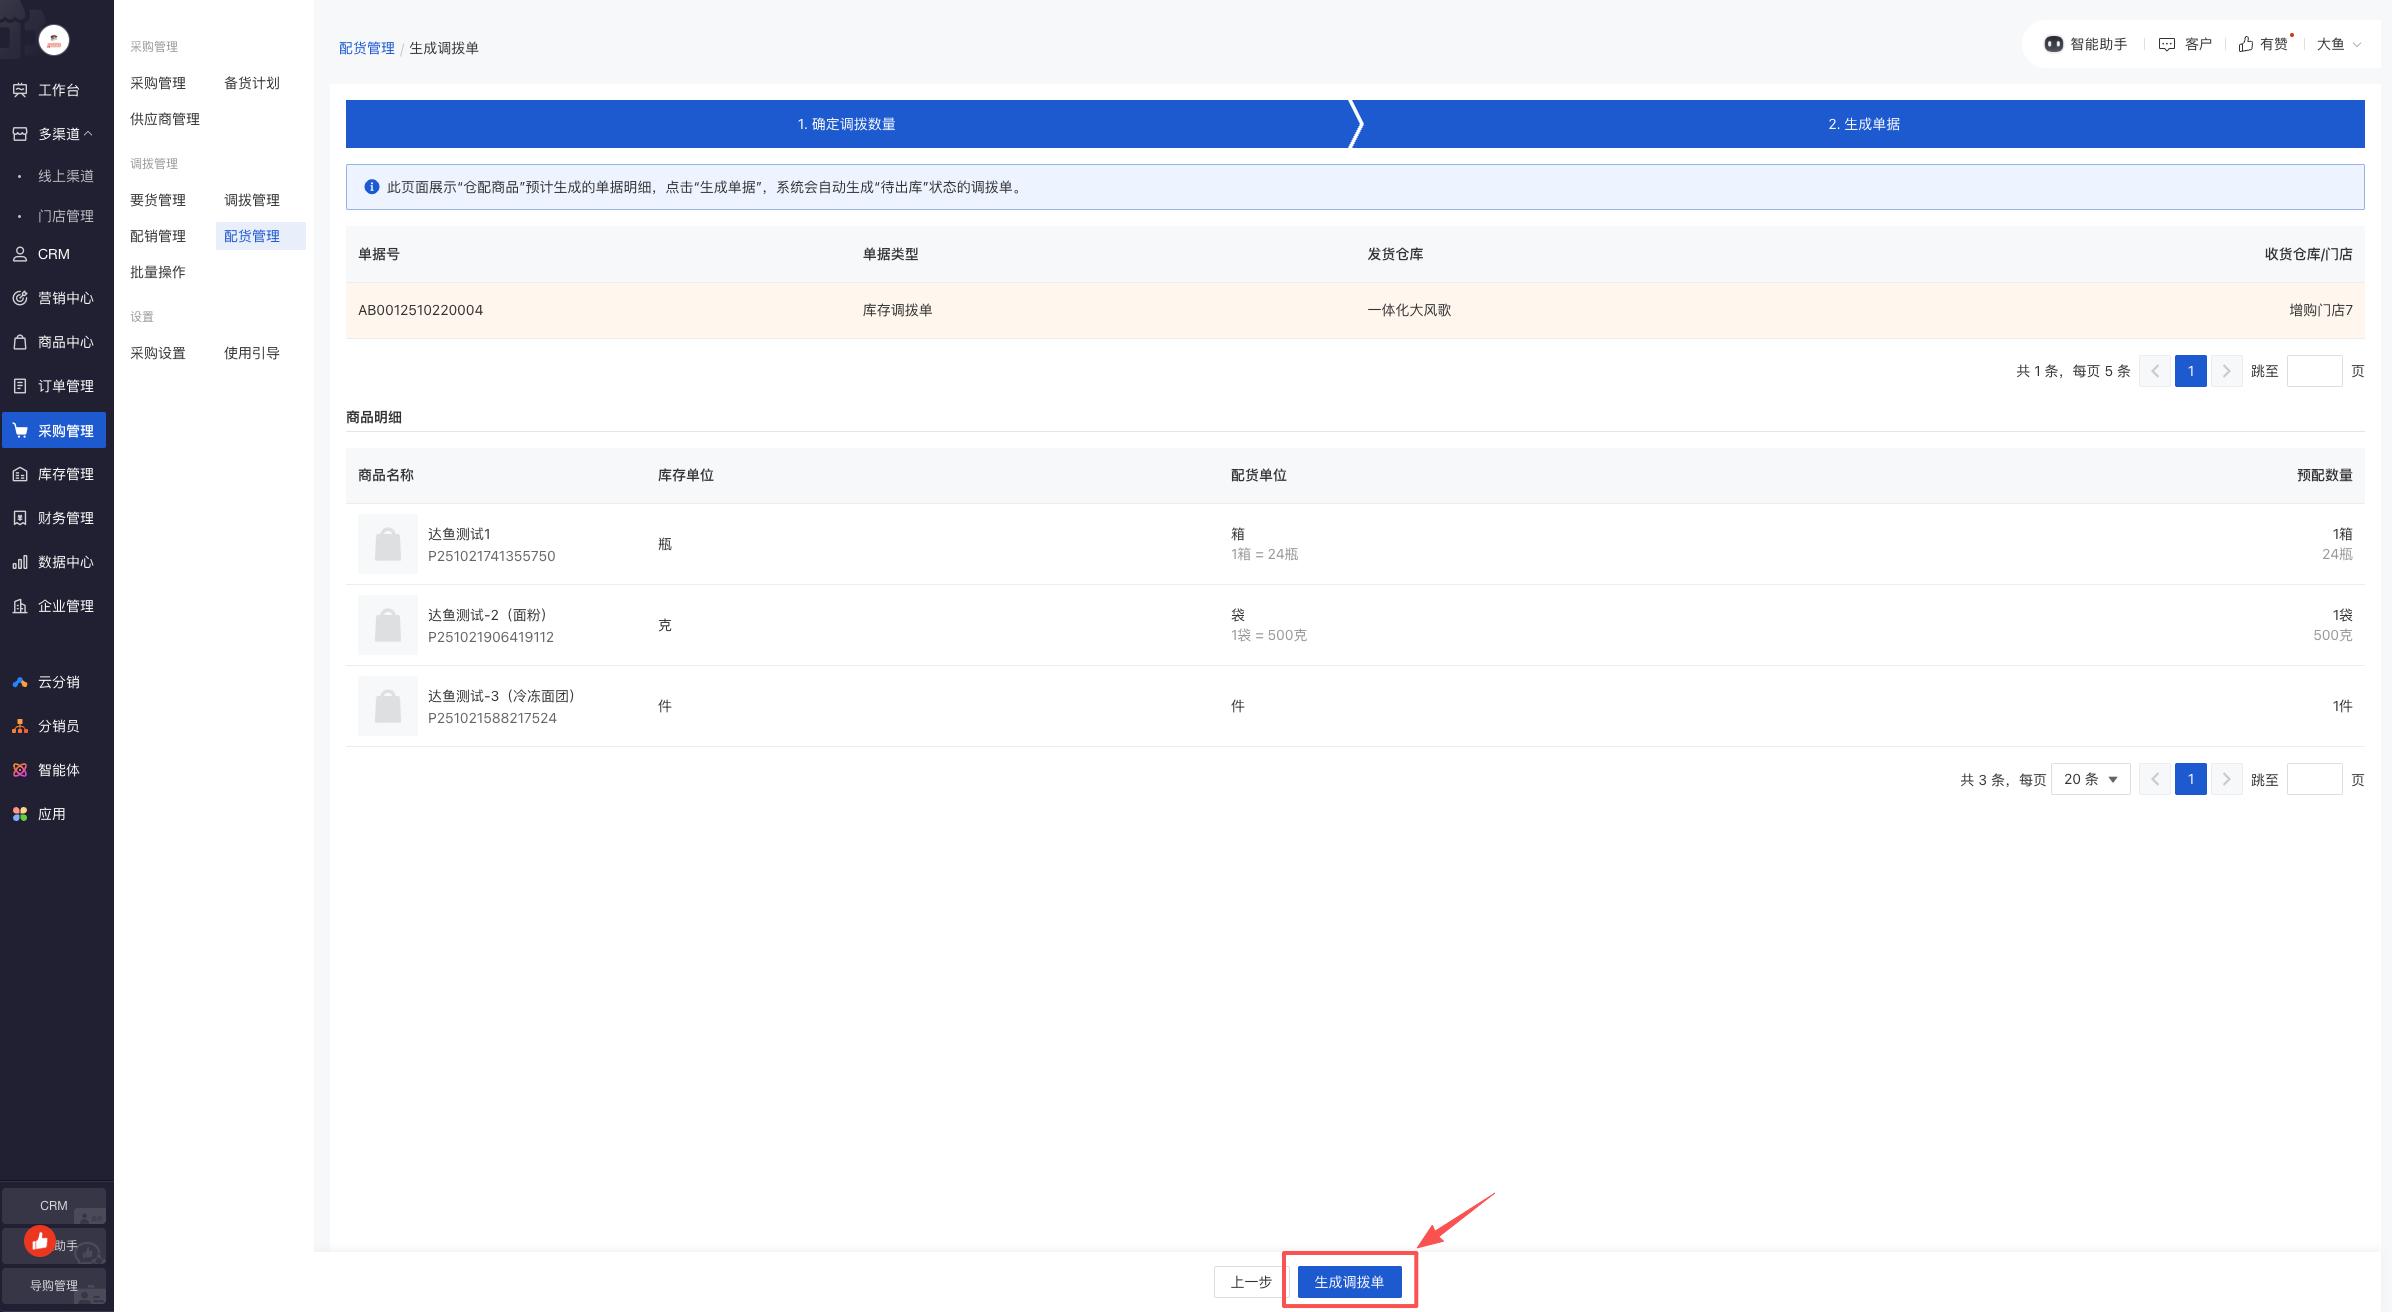The width and height of the screenshot is (2392, 1312).
Task: Click the 智能助手 robot icon
Action: 2053,44
